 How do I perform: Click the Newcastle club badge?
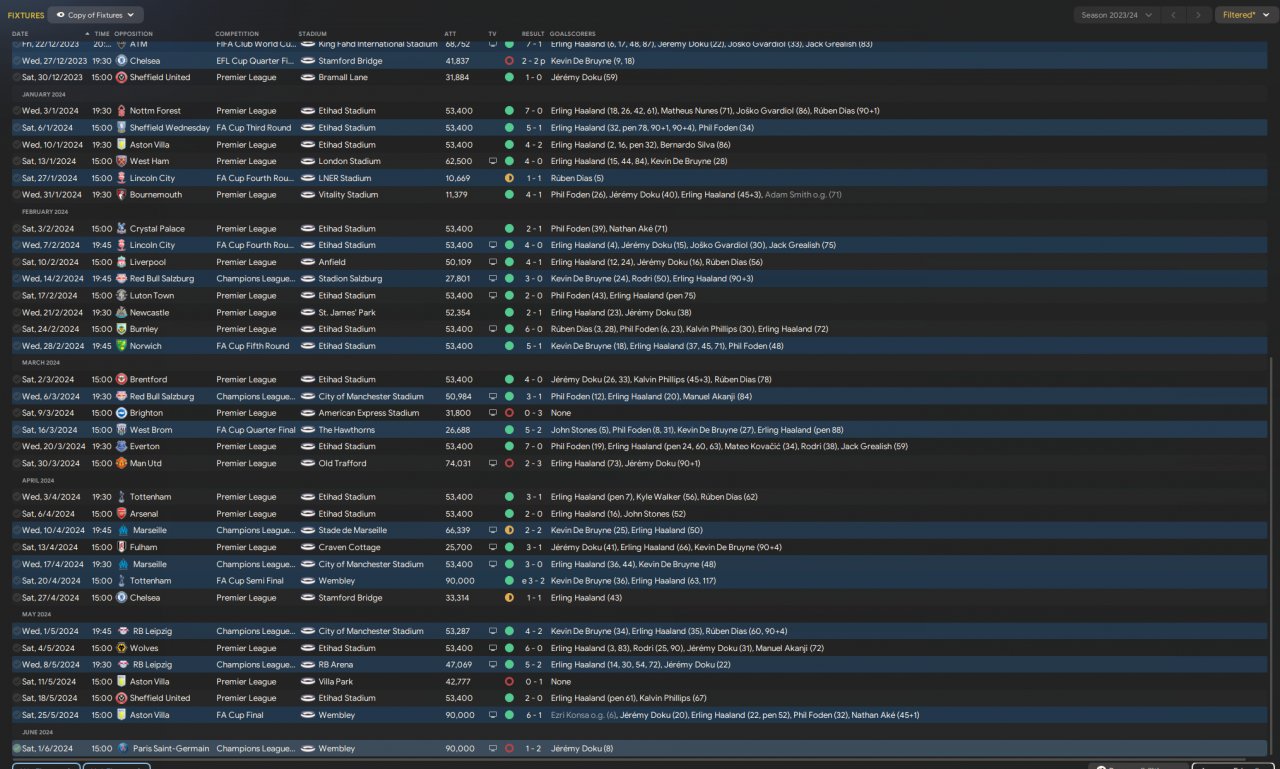tap(121, 312)
